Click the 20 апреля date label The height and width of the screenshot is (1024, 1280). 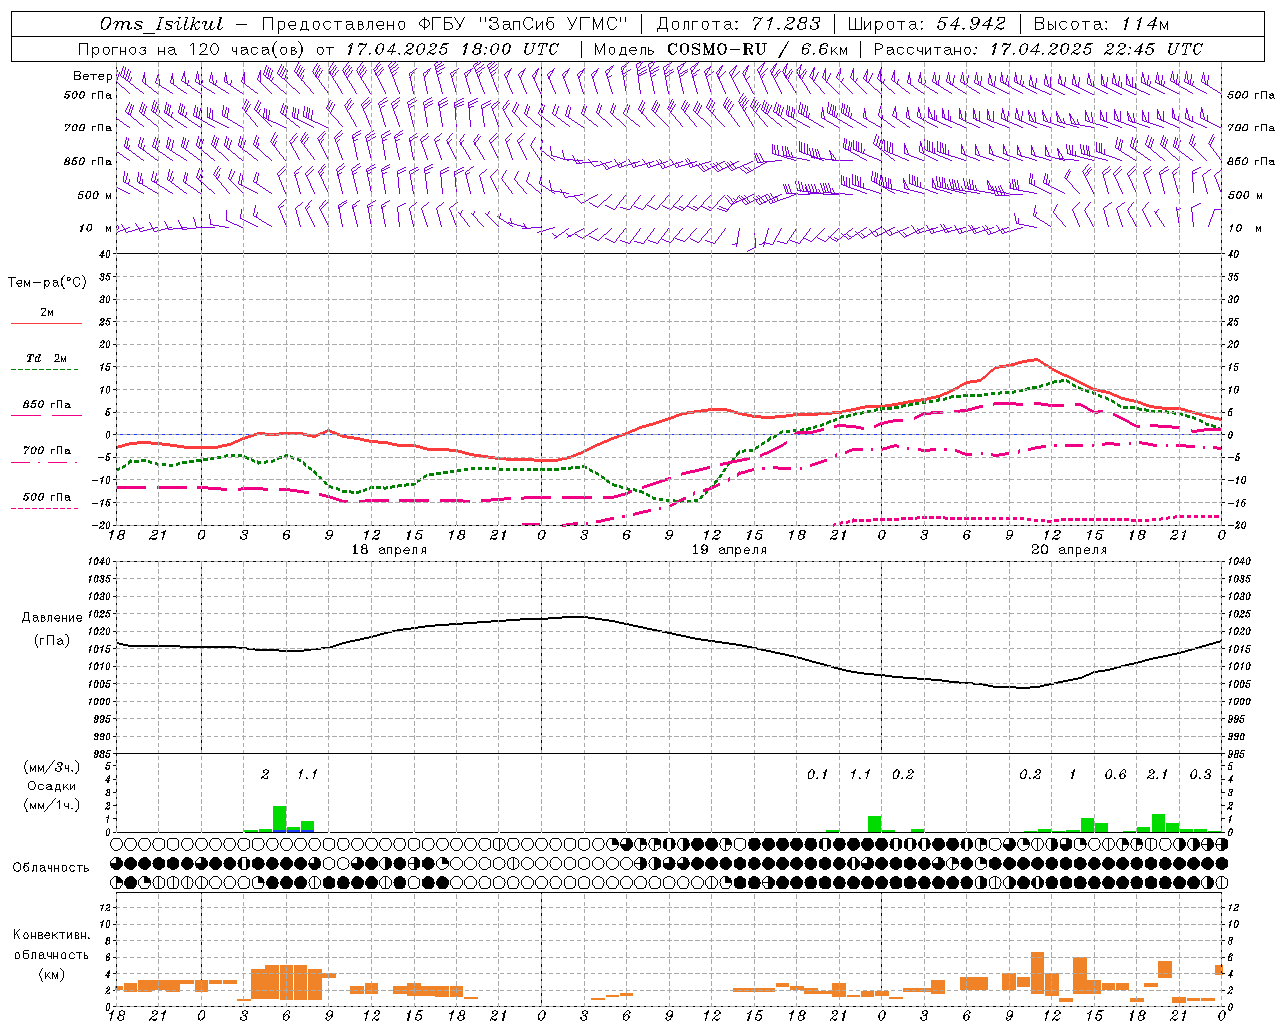point(1069,550)
